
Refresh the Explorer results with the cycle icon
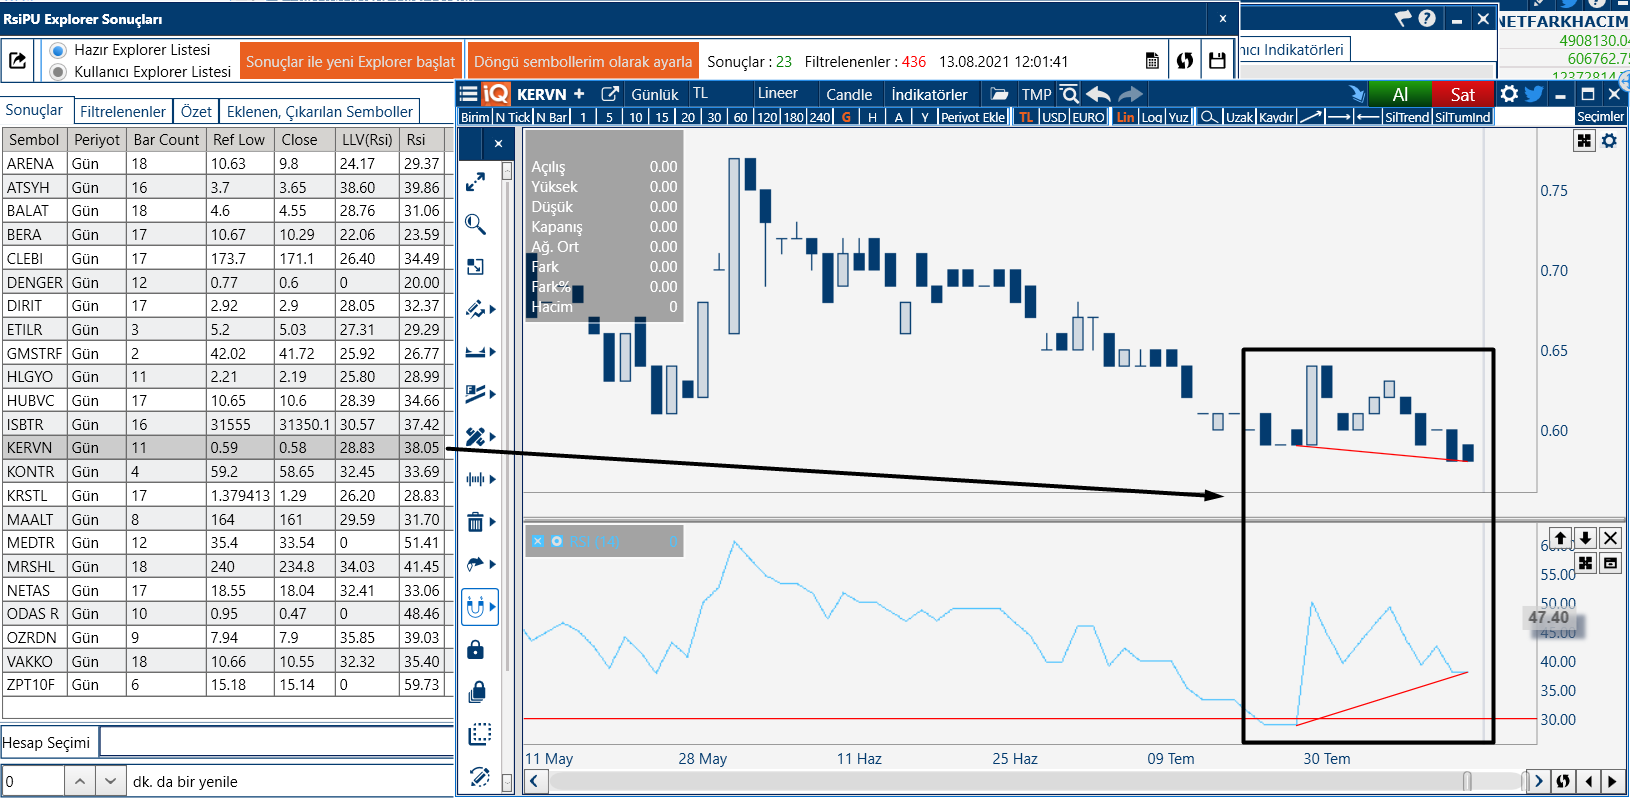[1185, 61]
